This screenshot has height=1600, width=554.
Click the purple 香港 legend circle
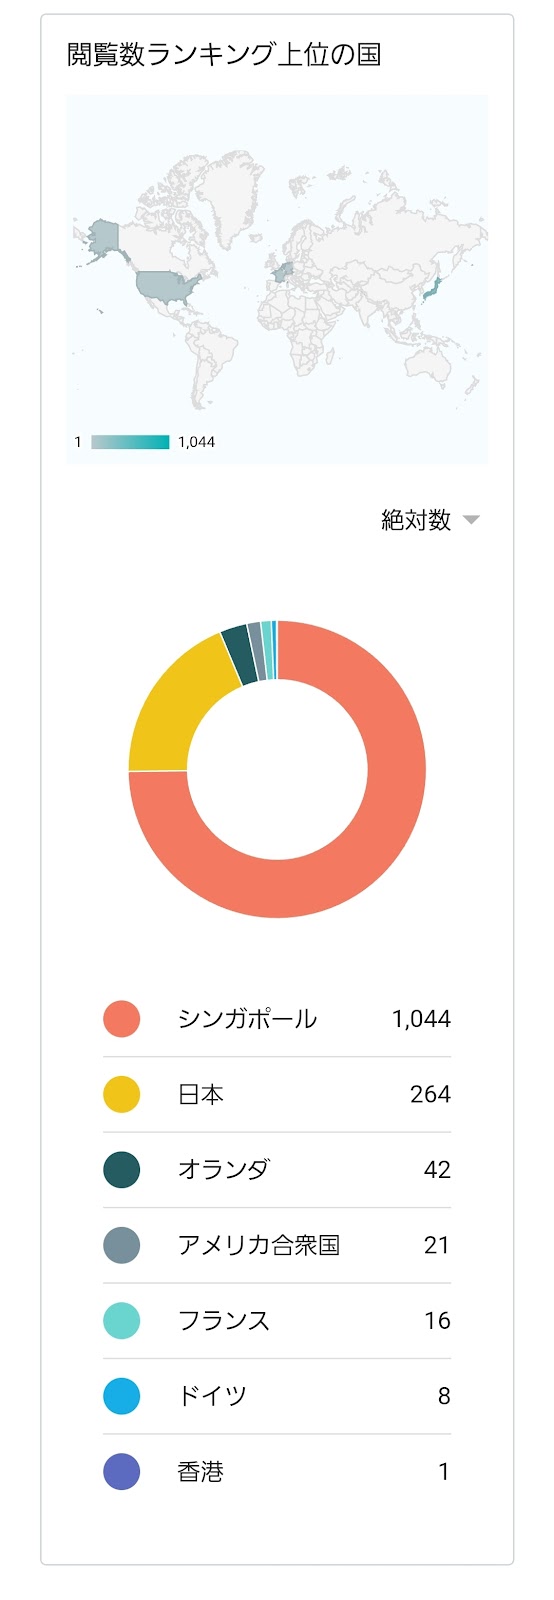pos(122,1472)
